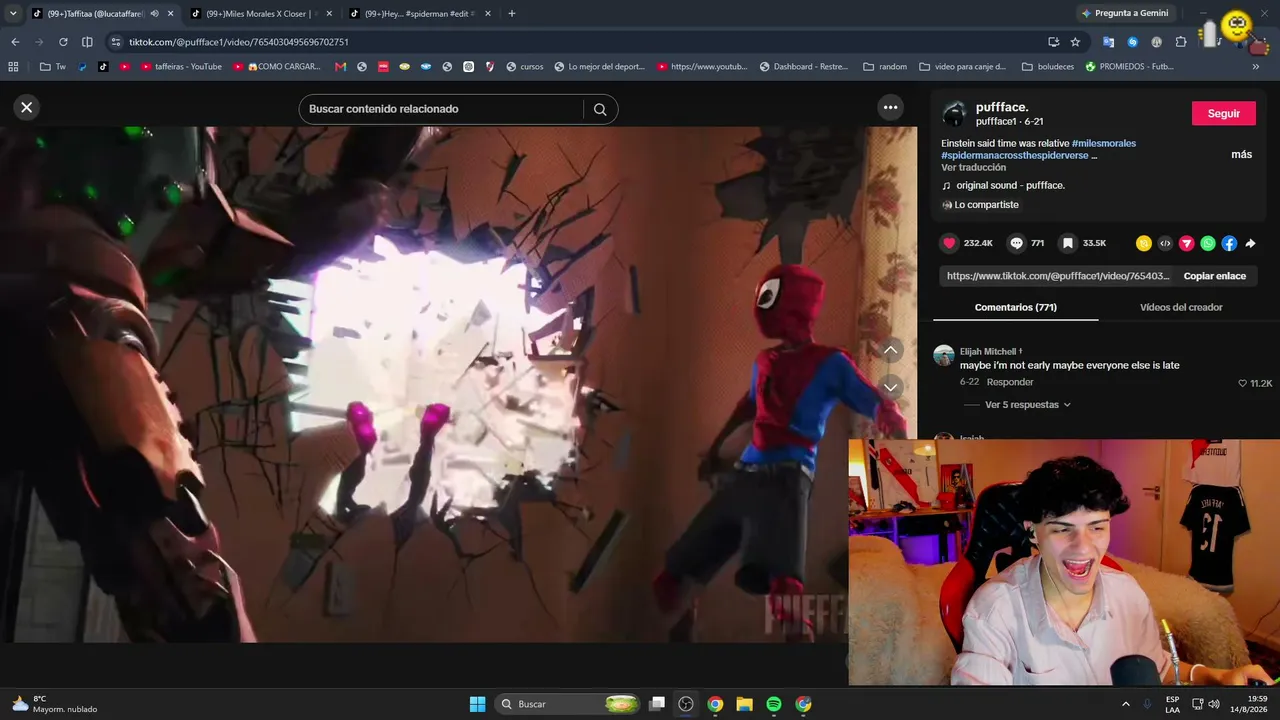The image size is (1280, 720).
Task: Share the video on WhatsApp
Action: 1208,243
